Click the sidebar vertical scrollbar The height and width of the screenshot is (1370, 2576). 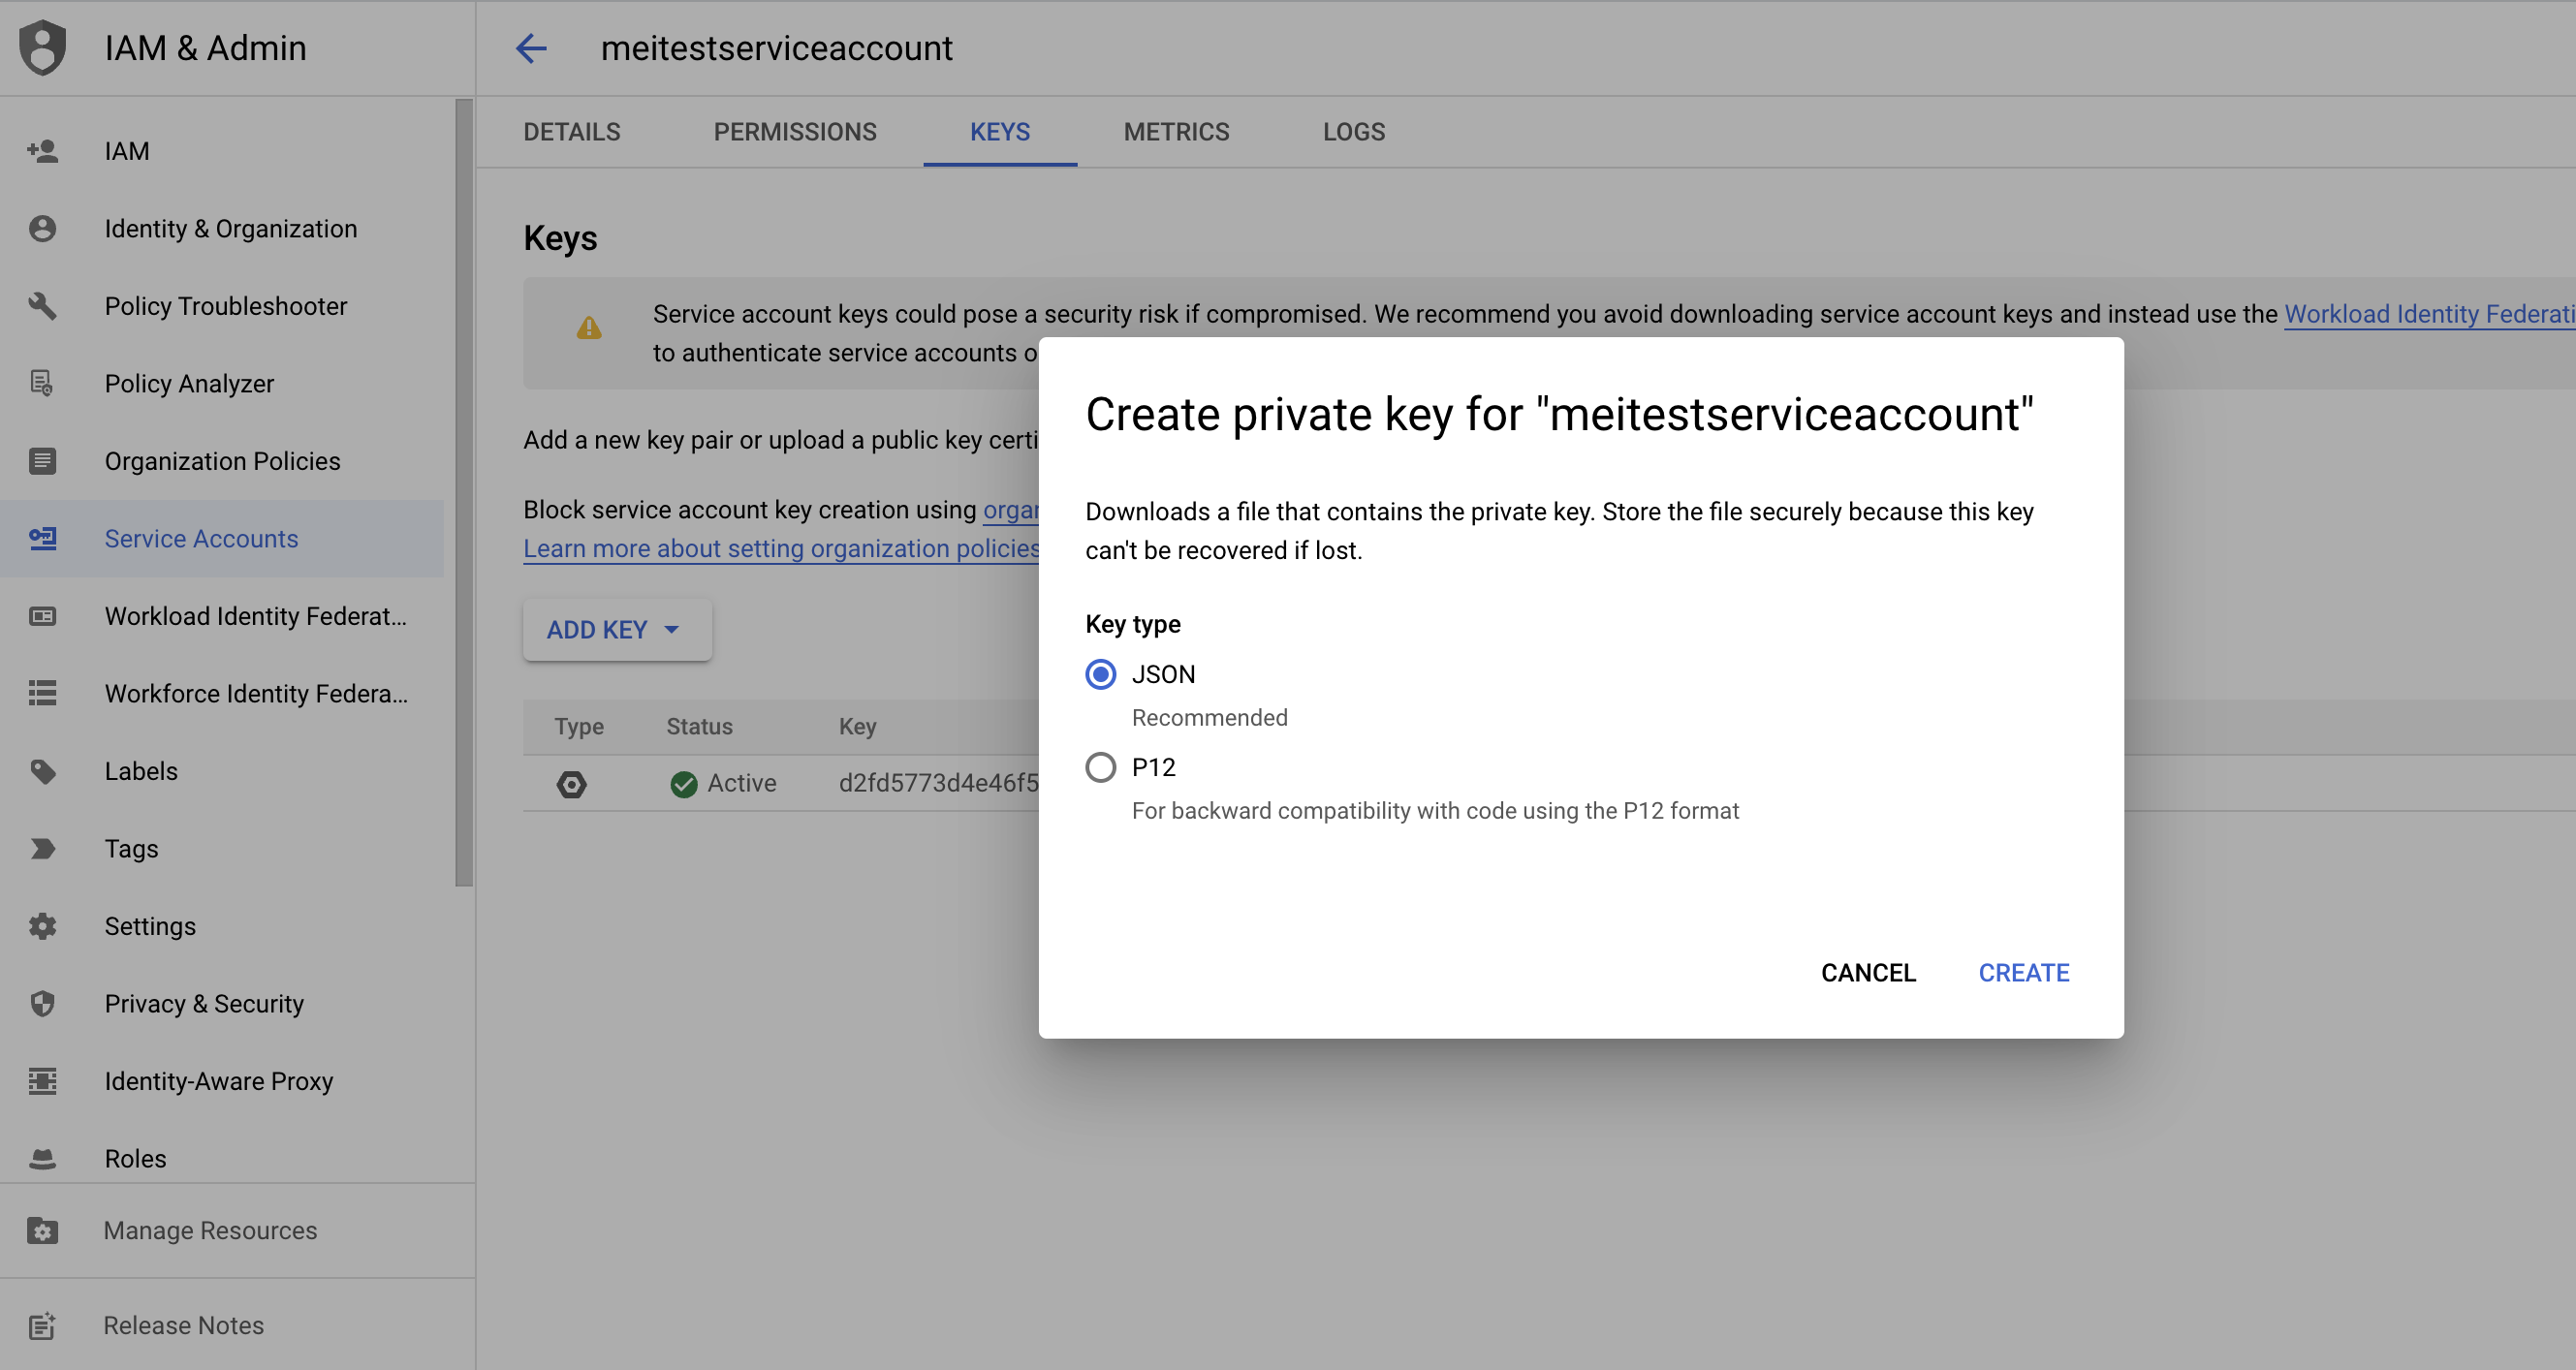pos(464,490)
